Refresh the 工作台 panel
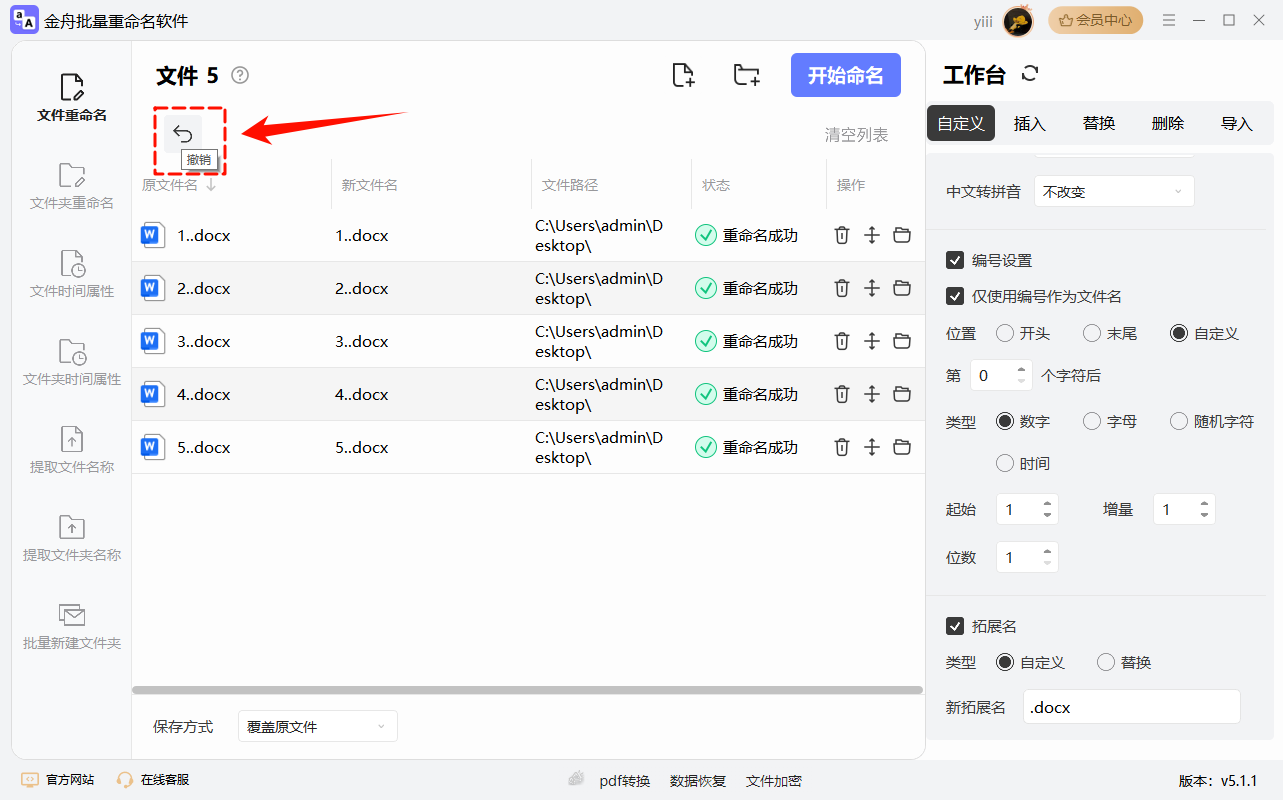The width and height of the screenshot is (1283, 800). tap(1028, 73)
